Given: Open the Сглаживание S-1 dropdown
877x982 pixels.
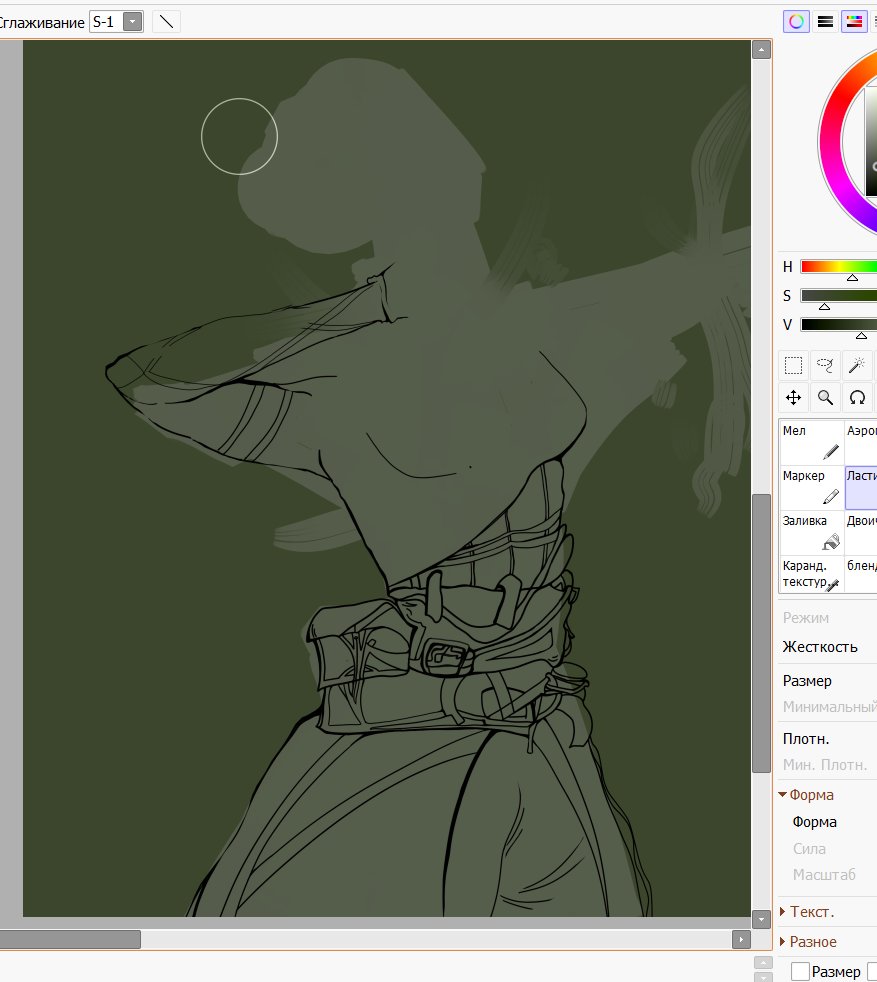Looking at the screenshot, I should pyautogui.click(x=132, y=22).
